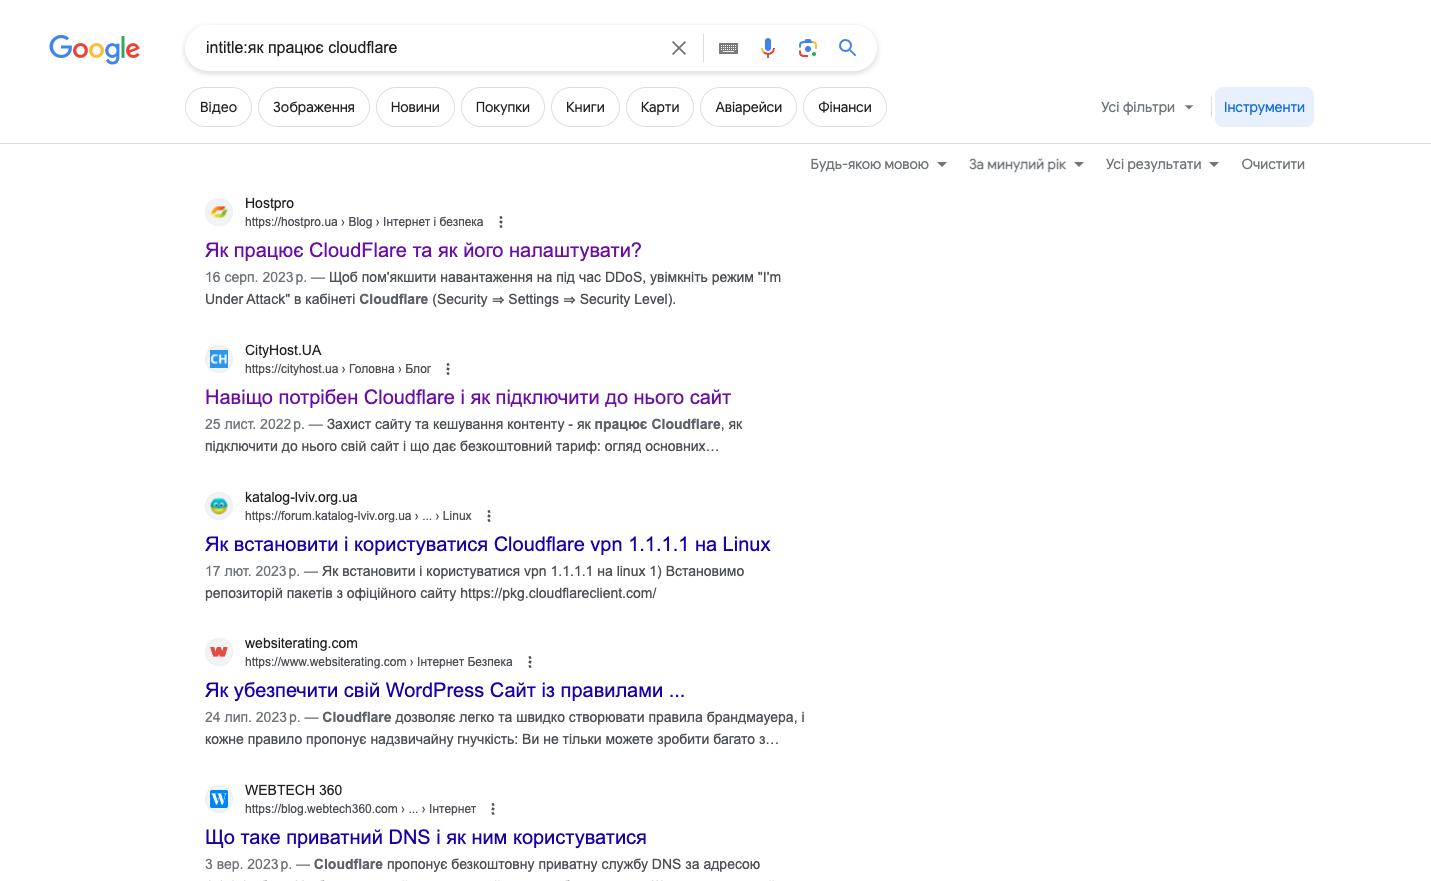Image resolution: width=1431 pixels, height=881 pixels.
Task: Switch to the Авіарейси tab
Action: pyautogui.click(x=749, y=107)
